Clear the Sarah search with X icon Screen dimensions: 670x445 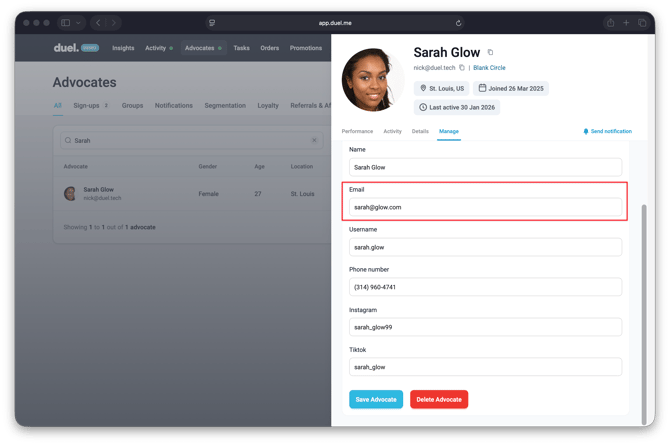tap(314, 141)
